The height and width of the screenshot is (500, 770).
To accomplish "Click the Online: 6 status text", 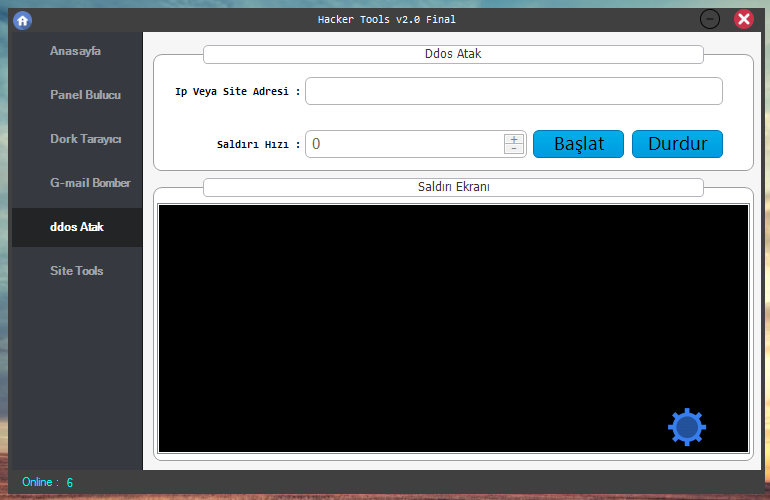I will pyautogui.click(x=48, y=482).
